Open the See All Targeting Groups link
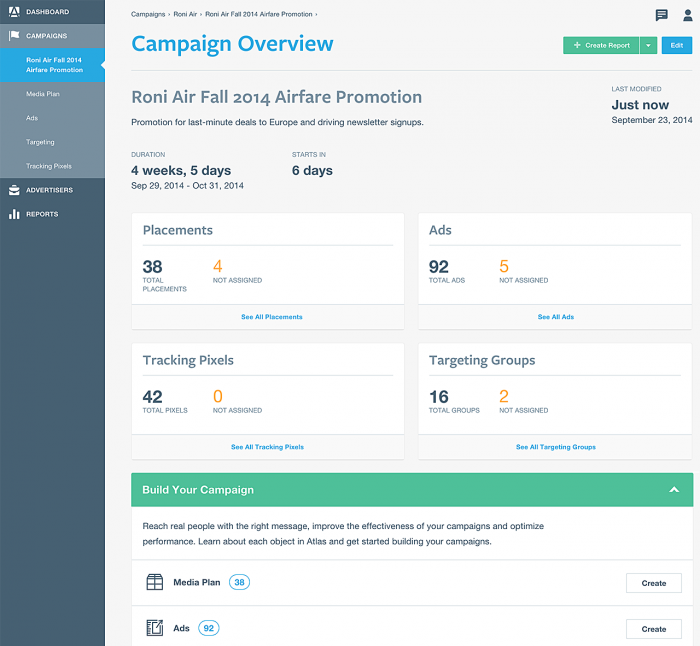Screen dimensions: 700x646 tap(555, 447)
